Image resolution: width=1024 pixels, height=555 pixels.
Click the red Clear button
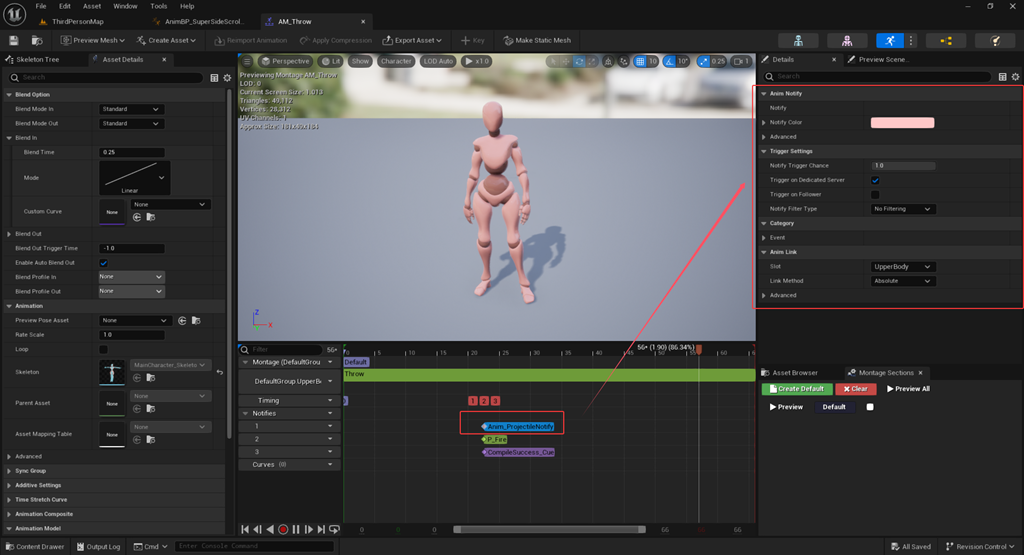coord(855,388)
